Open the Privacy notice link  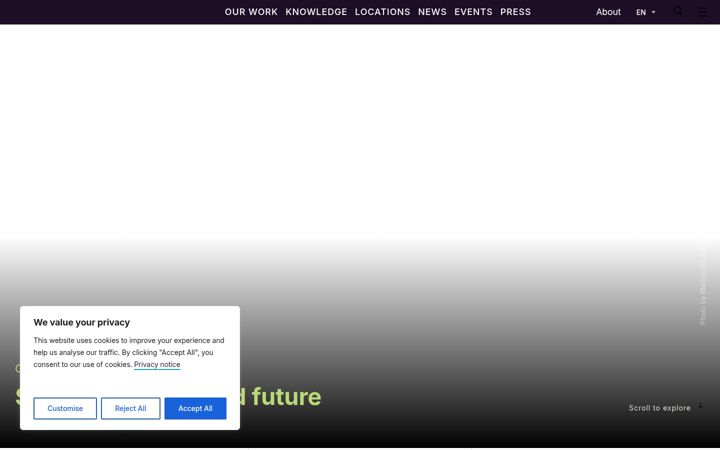(x=157, y=365)
